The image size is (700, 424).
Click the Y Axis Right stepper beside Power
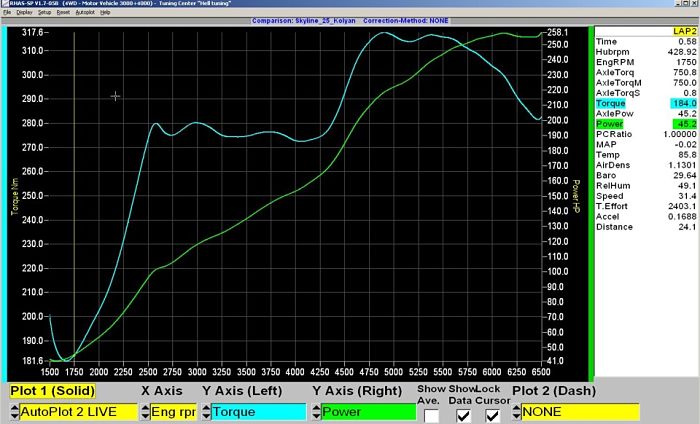coord(316,412)
